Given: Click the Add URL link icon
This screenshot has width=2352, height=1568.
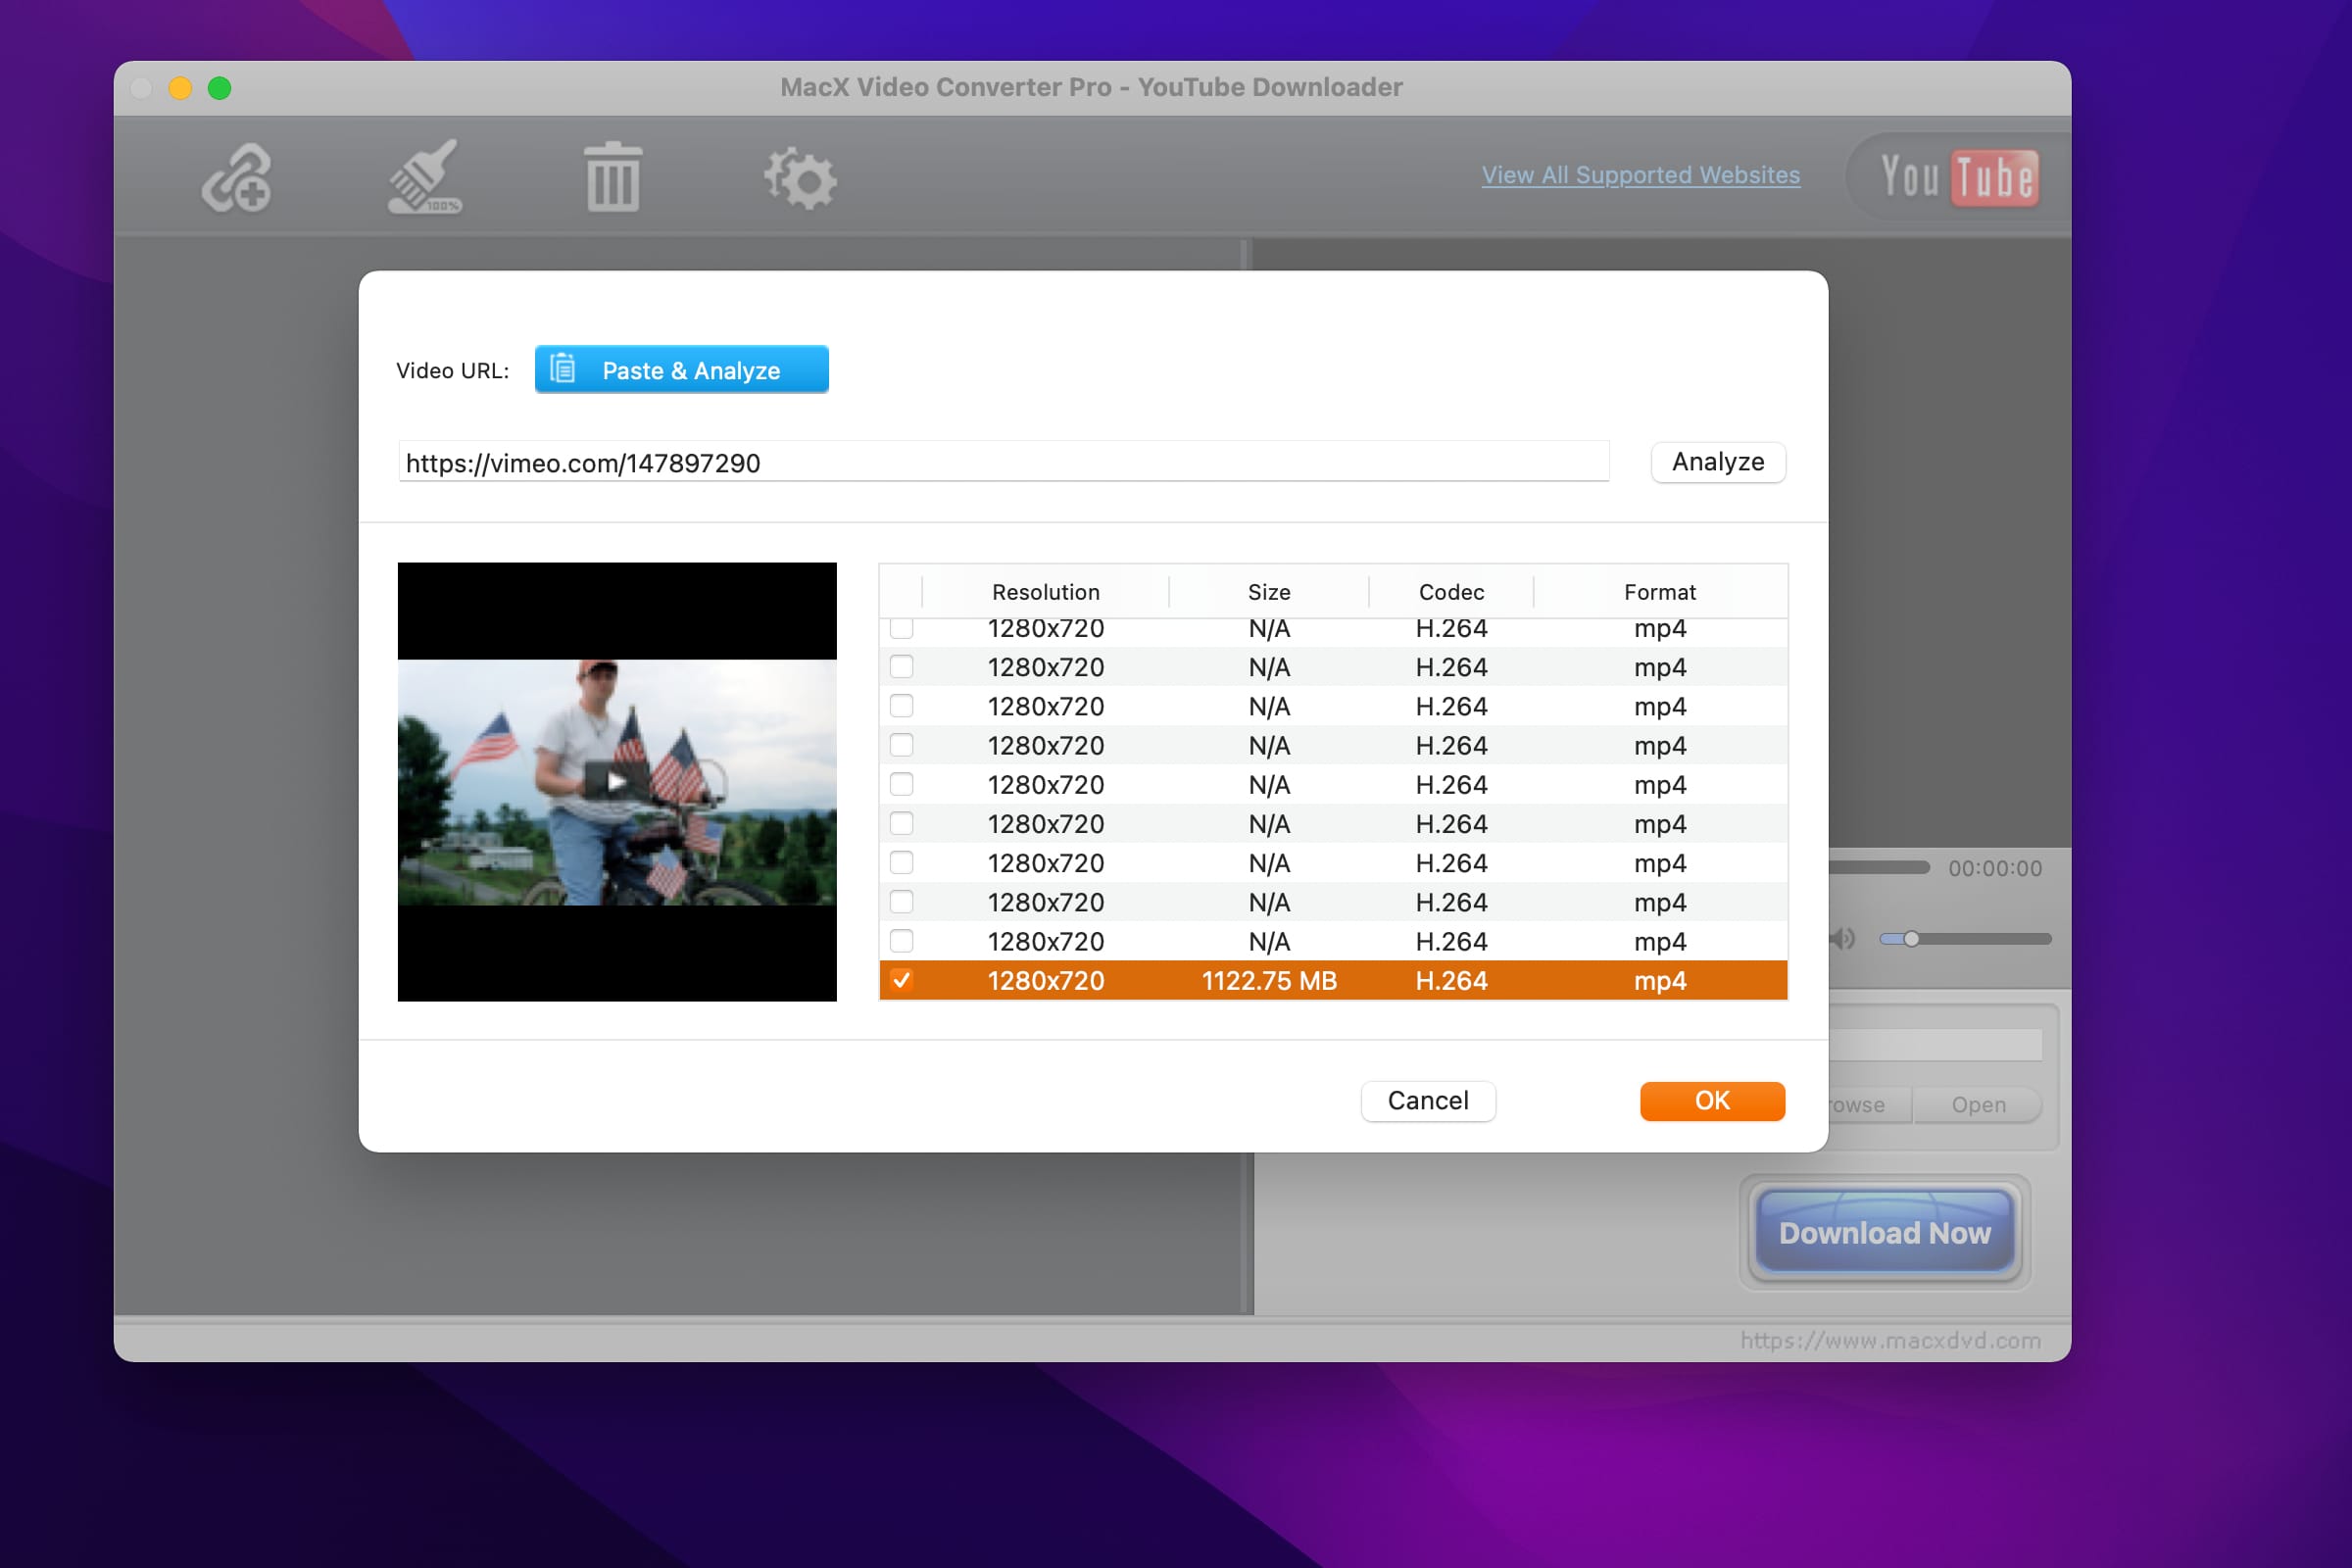Looking at the screenshot, I should (236, 179).
